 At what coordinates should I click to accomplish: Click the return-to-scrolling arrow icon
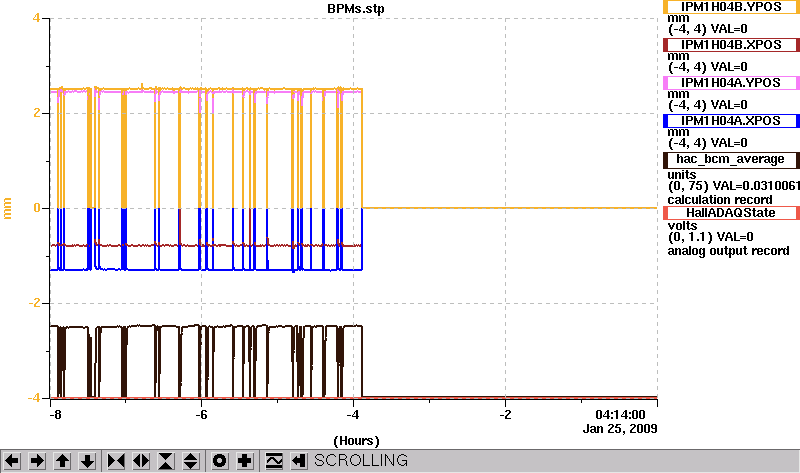click(299, 461)
